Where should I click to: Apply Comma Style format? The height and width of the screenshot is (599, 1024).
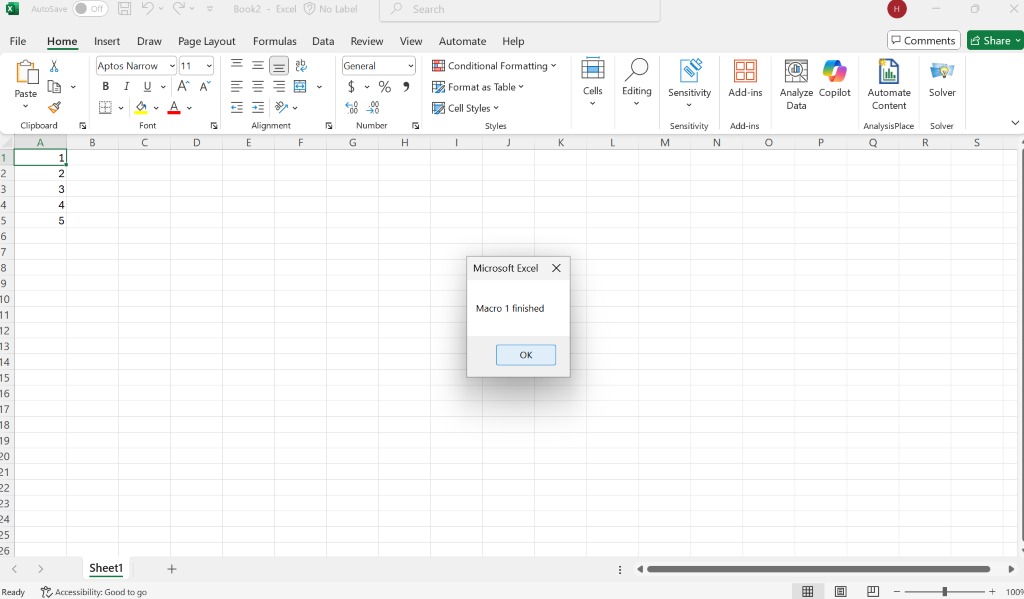[406, 86]
